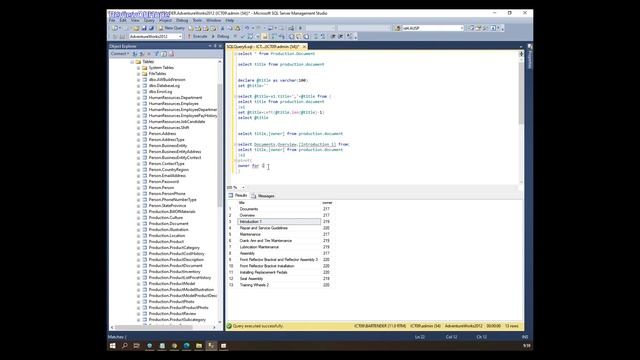The height and width of the screenshot is (360, 640).
Task: Click the Save icon in the toolbar
Action: [x=144, y=28]
